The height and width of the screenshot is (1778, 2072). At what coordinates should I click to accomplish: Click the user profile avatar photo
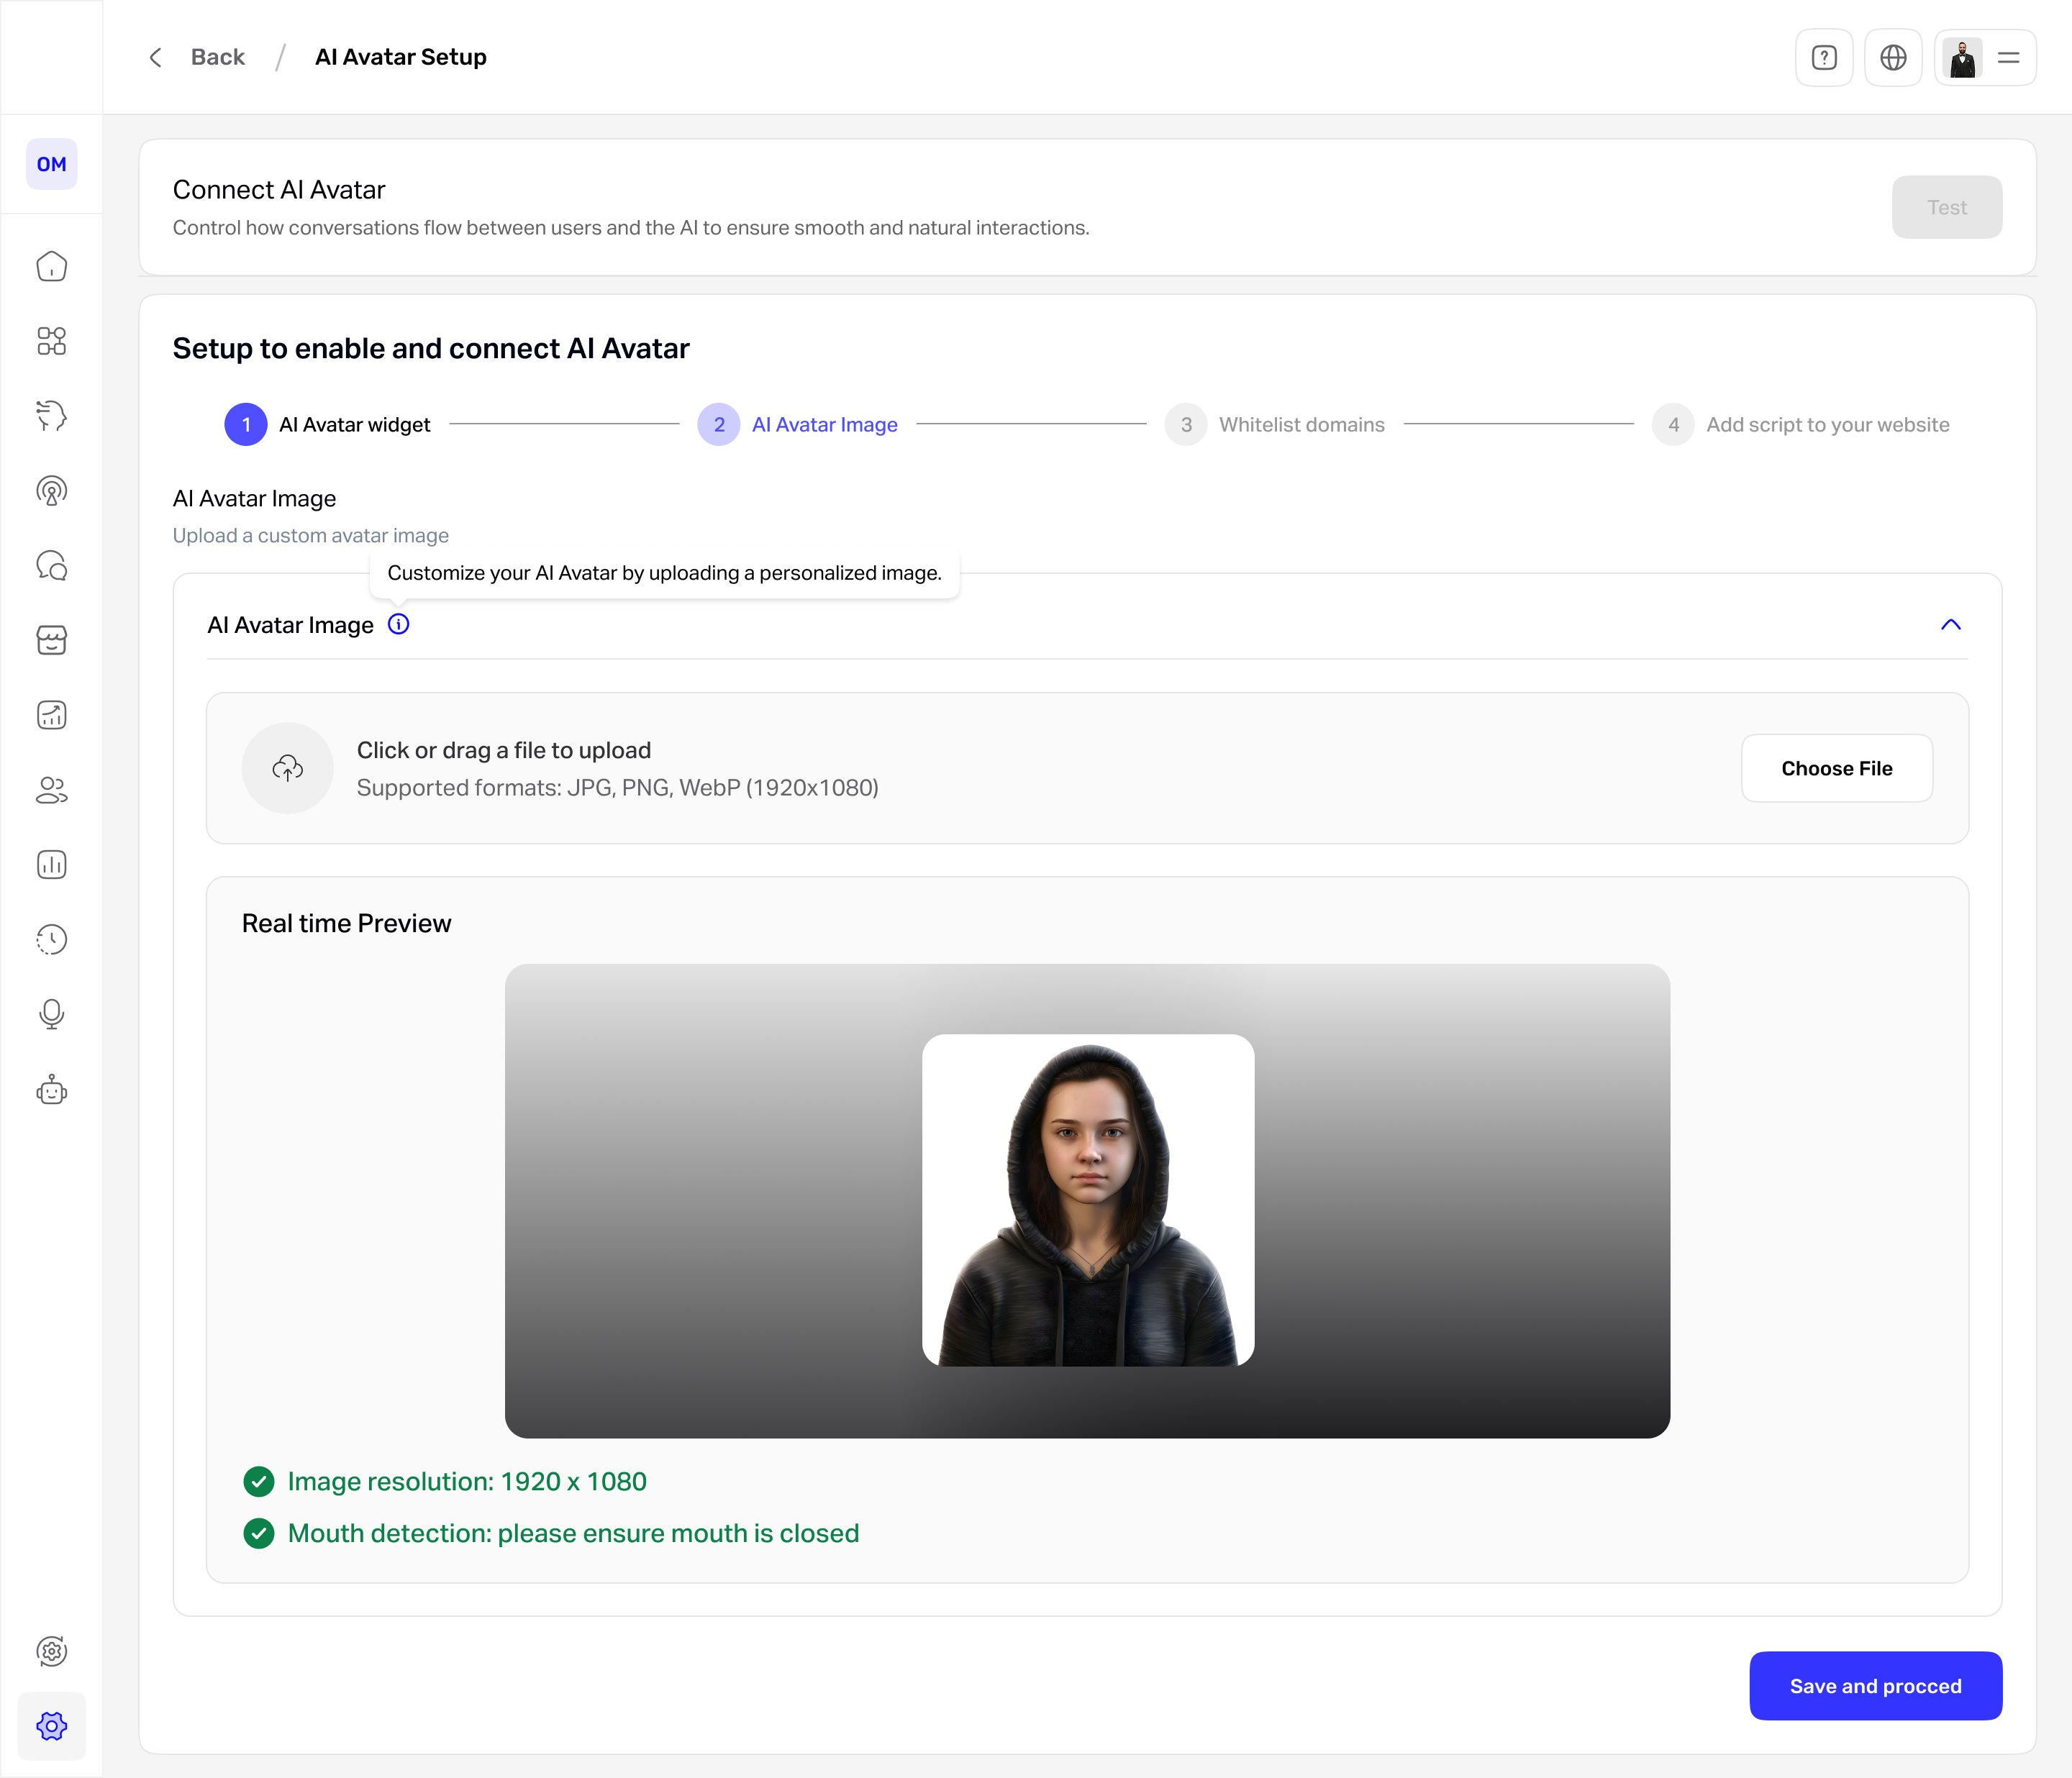[1962, 58]
